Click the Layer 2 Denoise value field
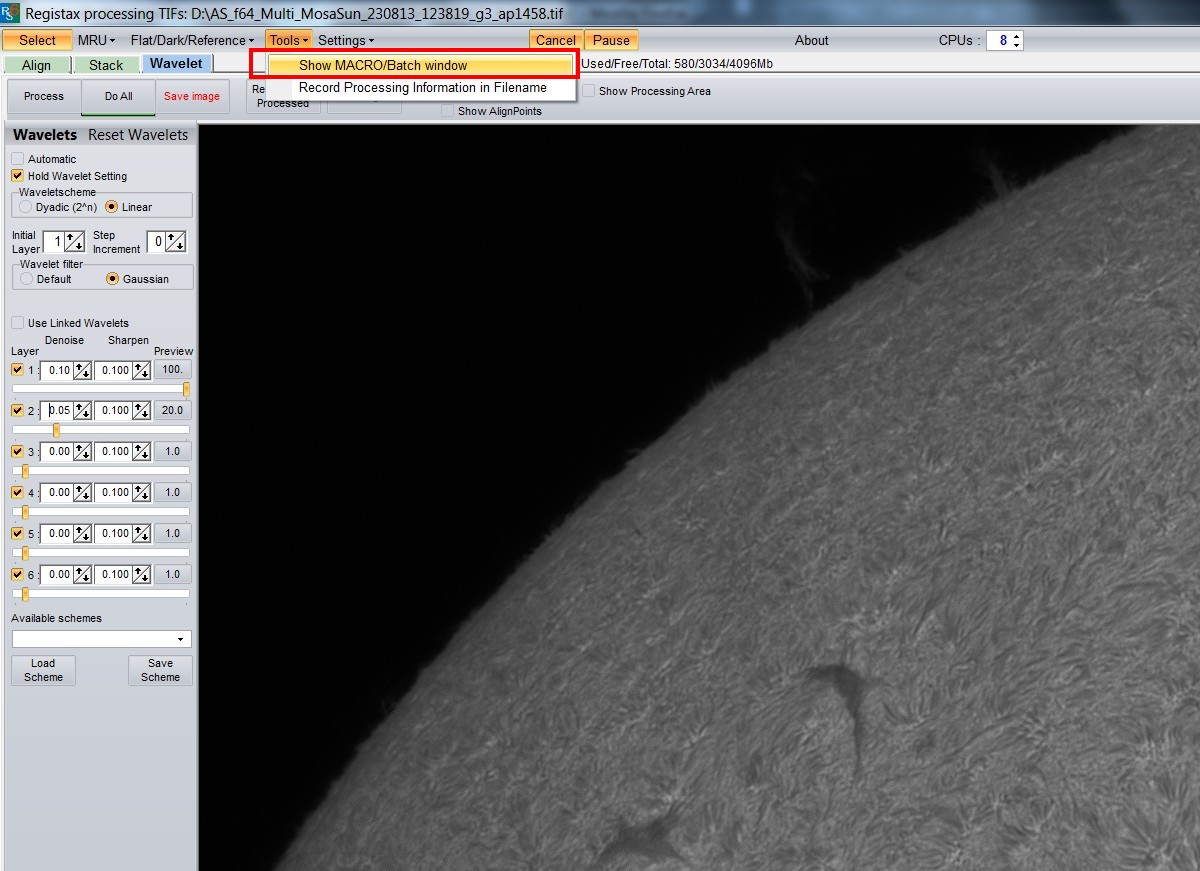This screenshot has height=871, width=1200. coord(58,410)
